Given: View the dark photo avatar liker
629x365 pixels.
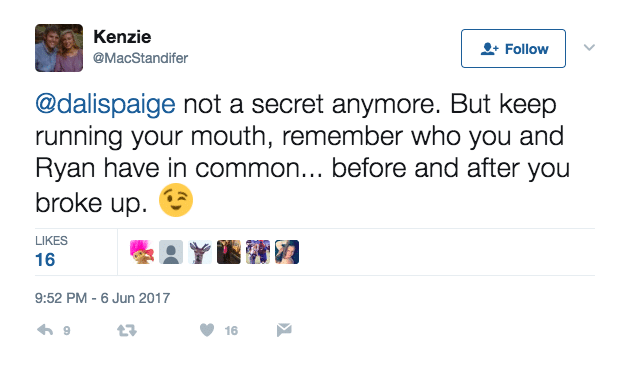Looking at the screenshot, I should click(x=229, y=252).
